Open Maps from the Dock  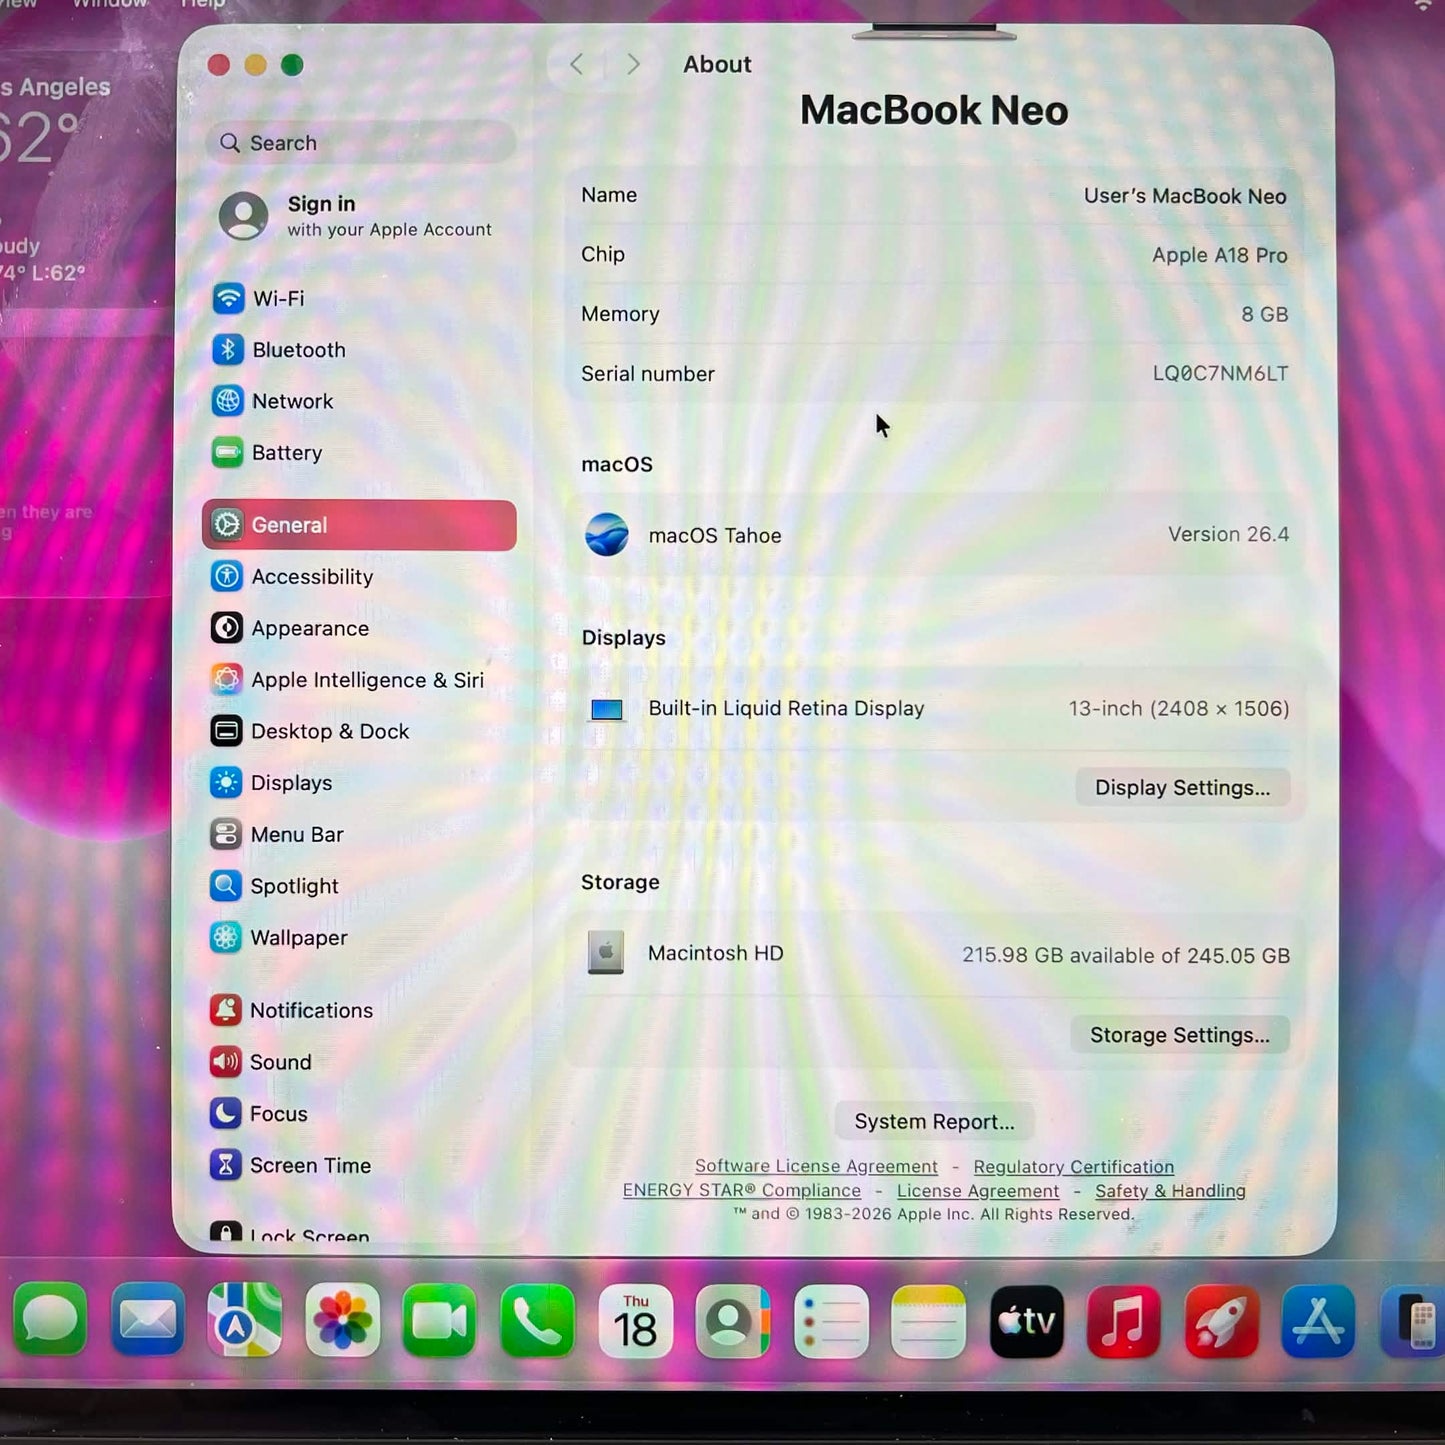coord(245,1320)
